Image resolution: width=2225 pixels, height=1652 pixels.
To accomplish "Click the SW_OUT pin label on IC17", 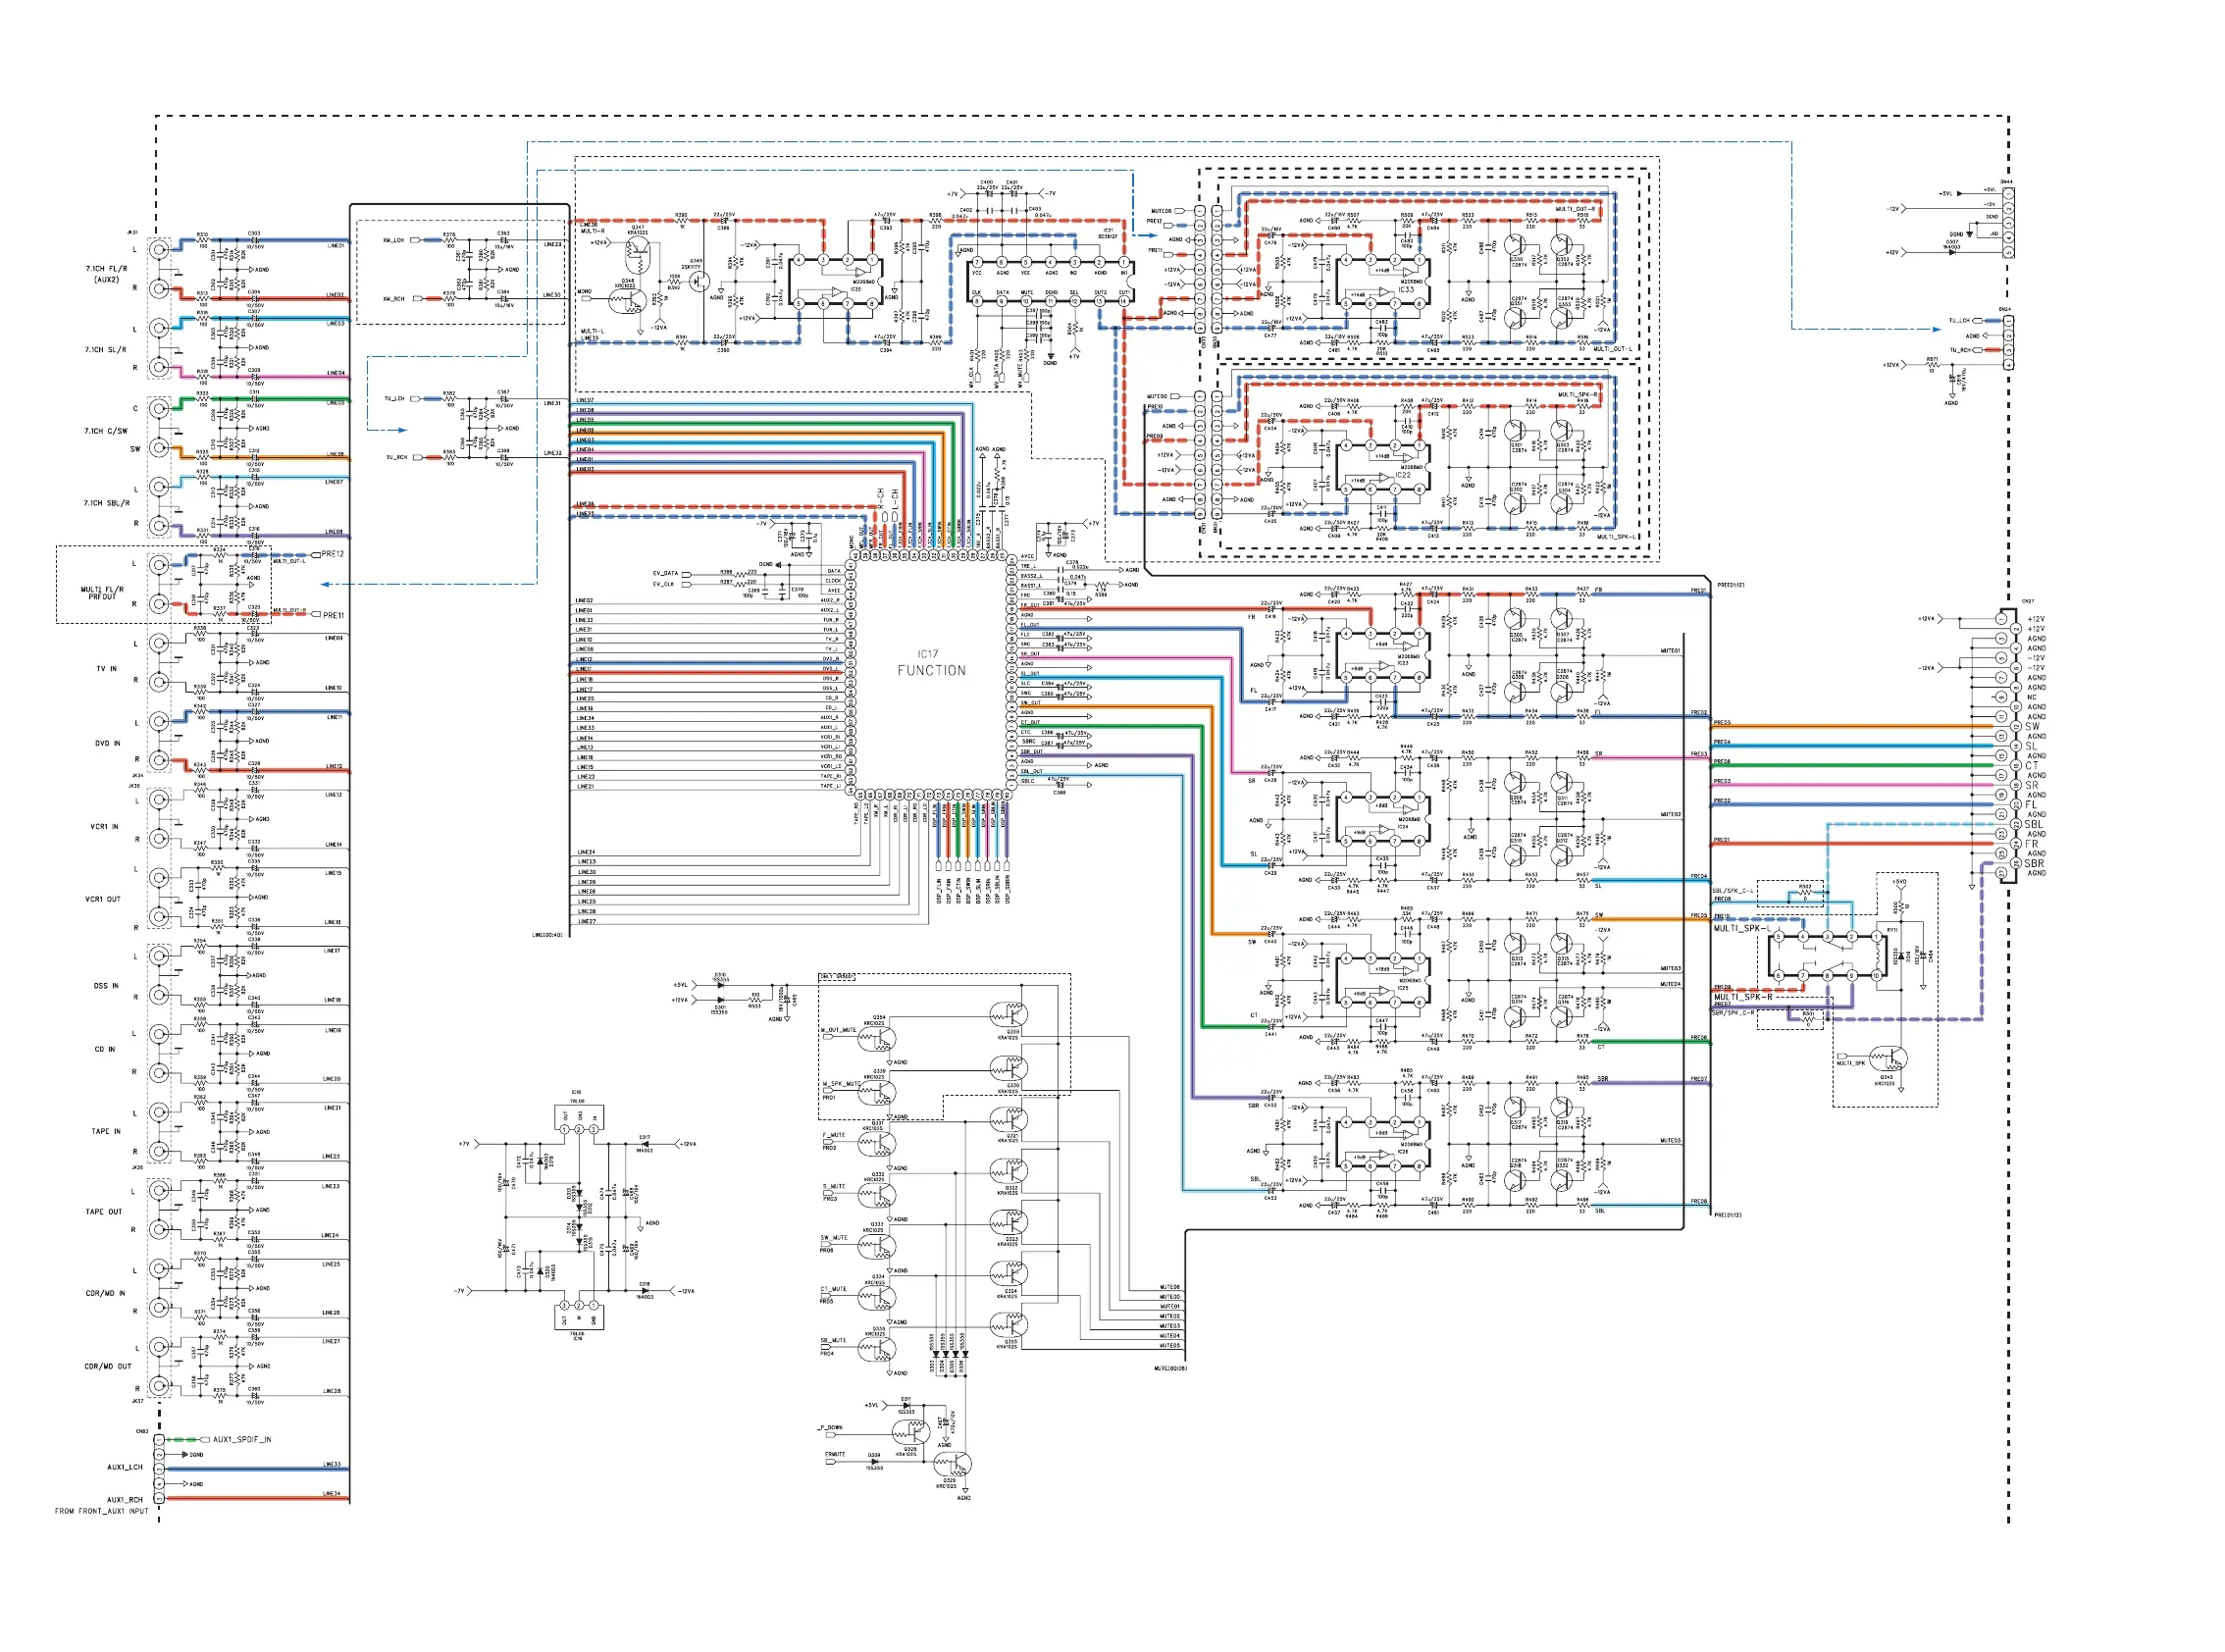I will (x=1030, y=702).
